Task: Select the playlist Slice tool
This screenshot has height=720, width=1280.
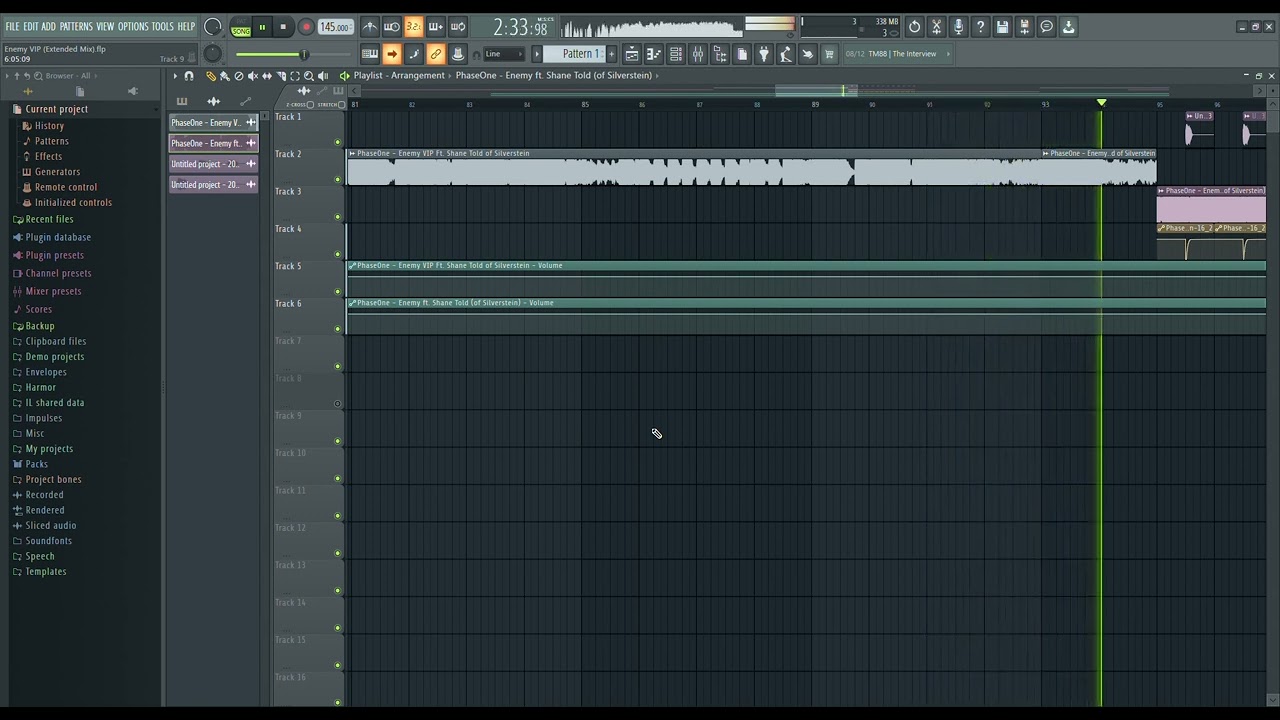Action: click(281, 76)
